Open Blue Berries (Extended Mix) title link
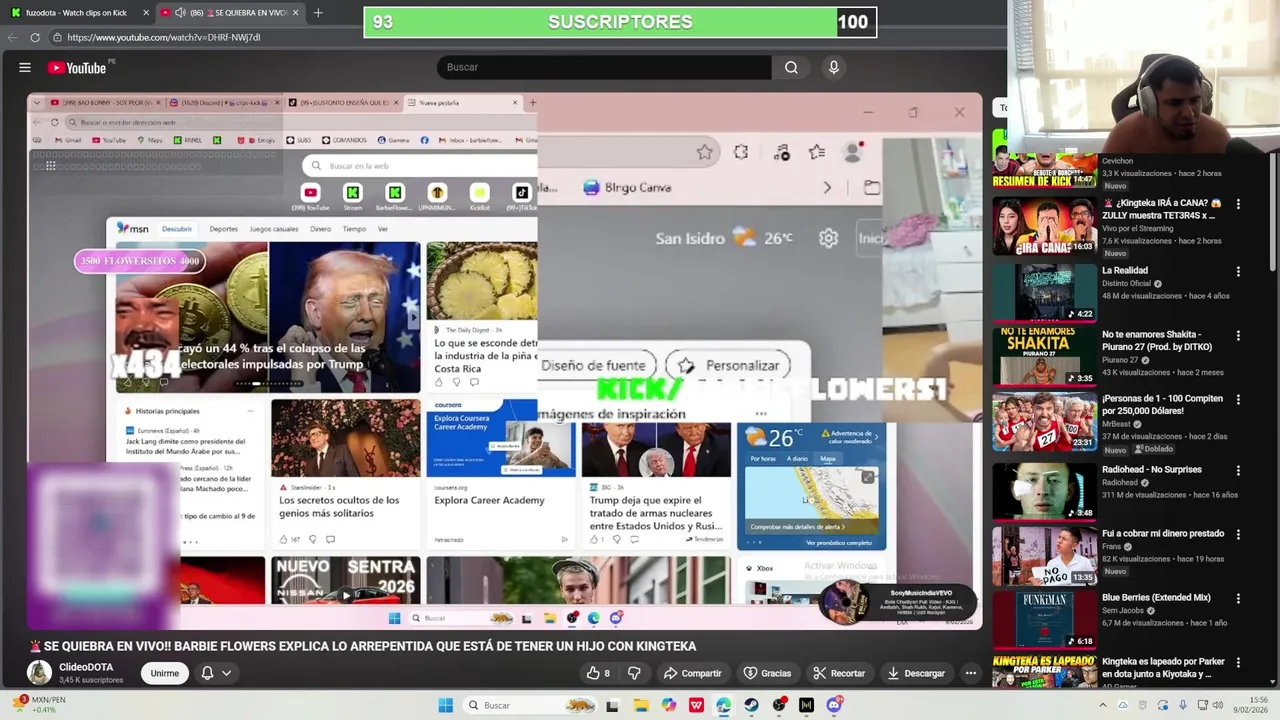The width and height of the screenshot is (1280, 720). 1156,598
